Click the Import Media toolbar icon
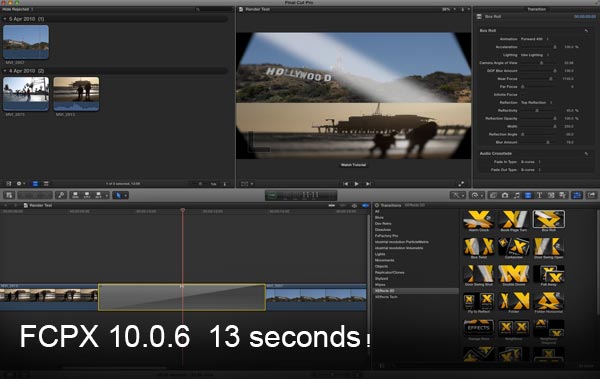This screenshot has height=379, width=600. pos(9,195)
